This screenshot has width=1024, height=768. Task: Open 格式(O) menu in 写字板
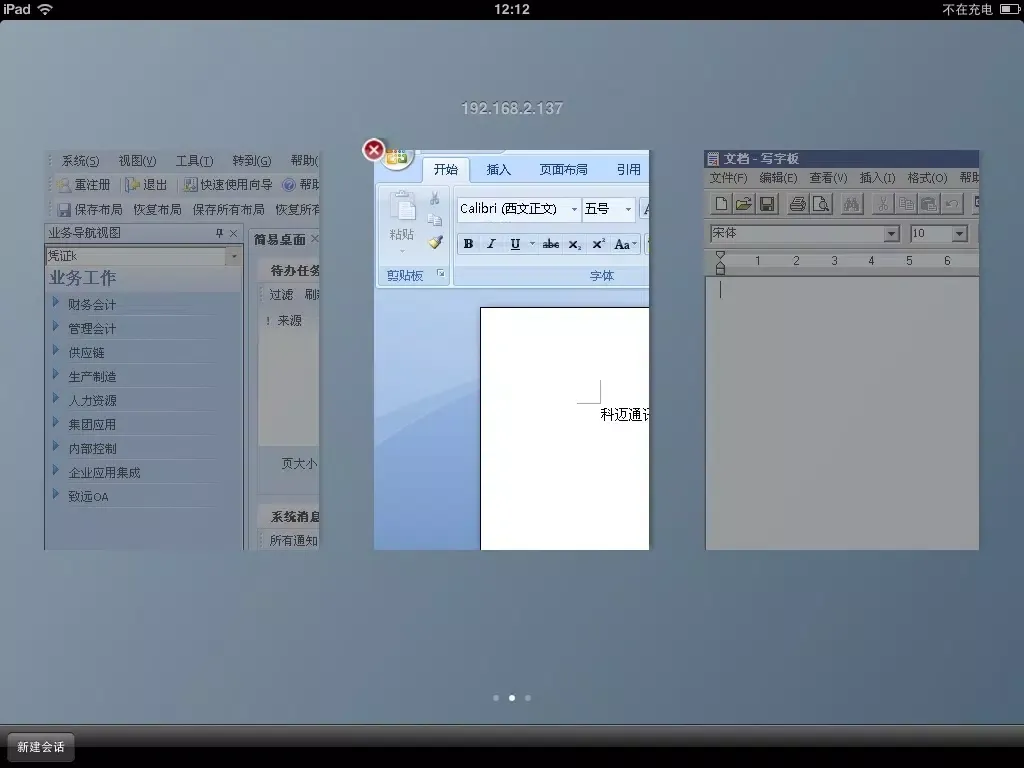[927, 178]
